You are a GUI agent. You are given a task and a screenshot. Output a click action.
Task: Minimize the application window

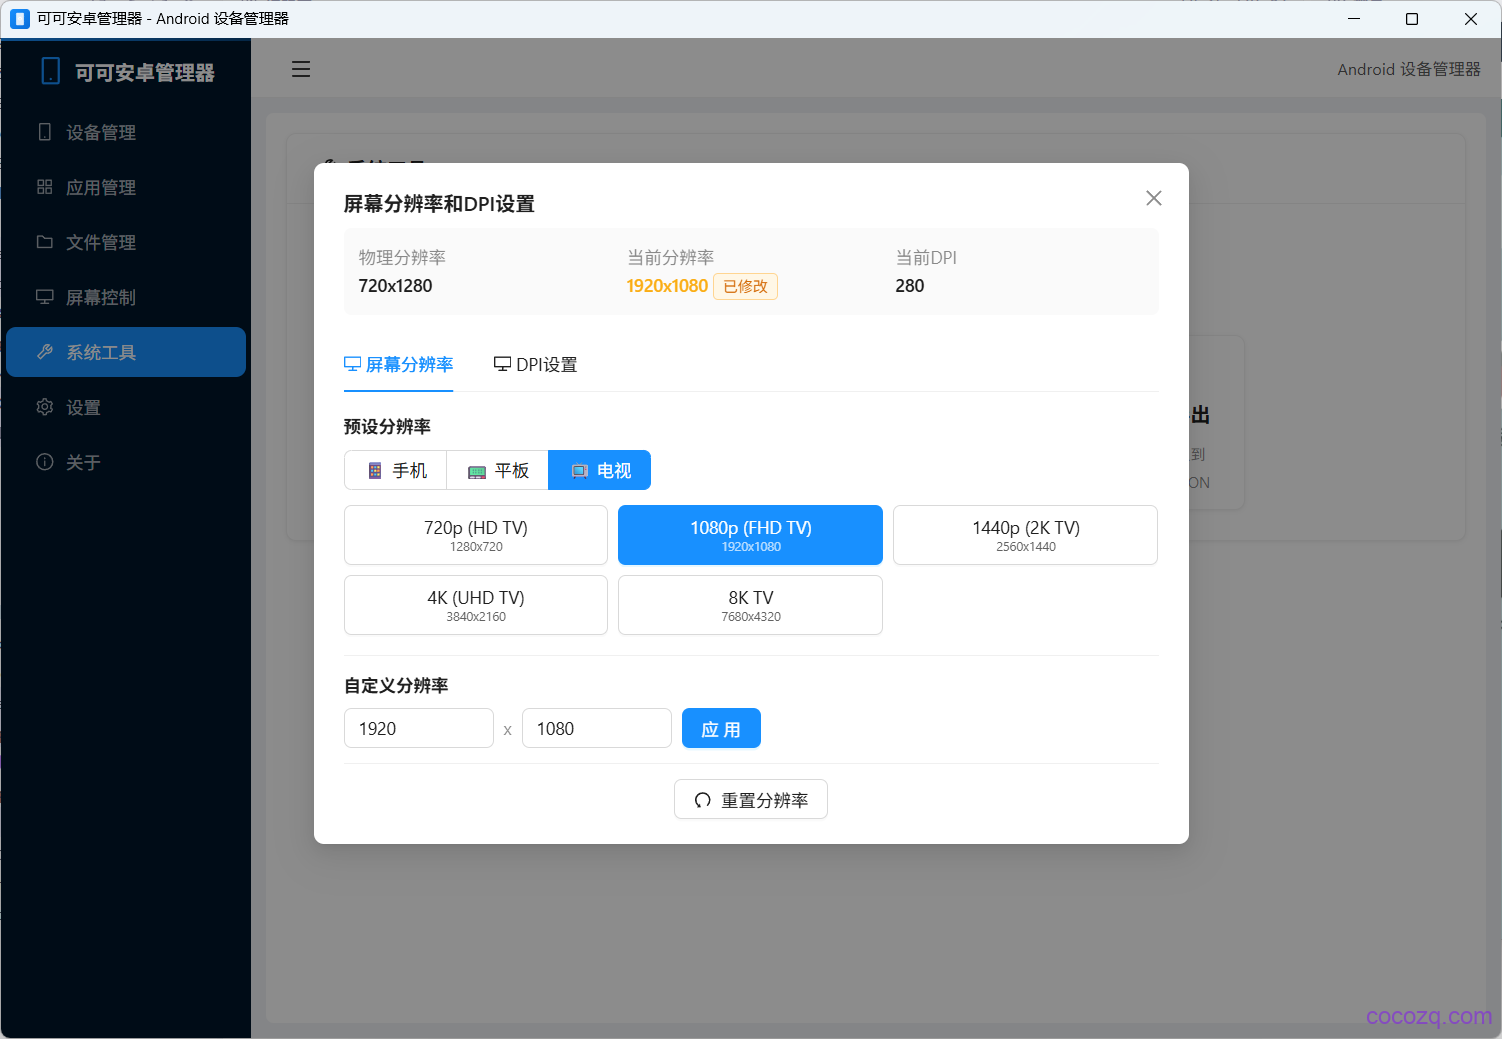[x=1354, y=19]
